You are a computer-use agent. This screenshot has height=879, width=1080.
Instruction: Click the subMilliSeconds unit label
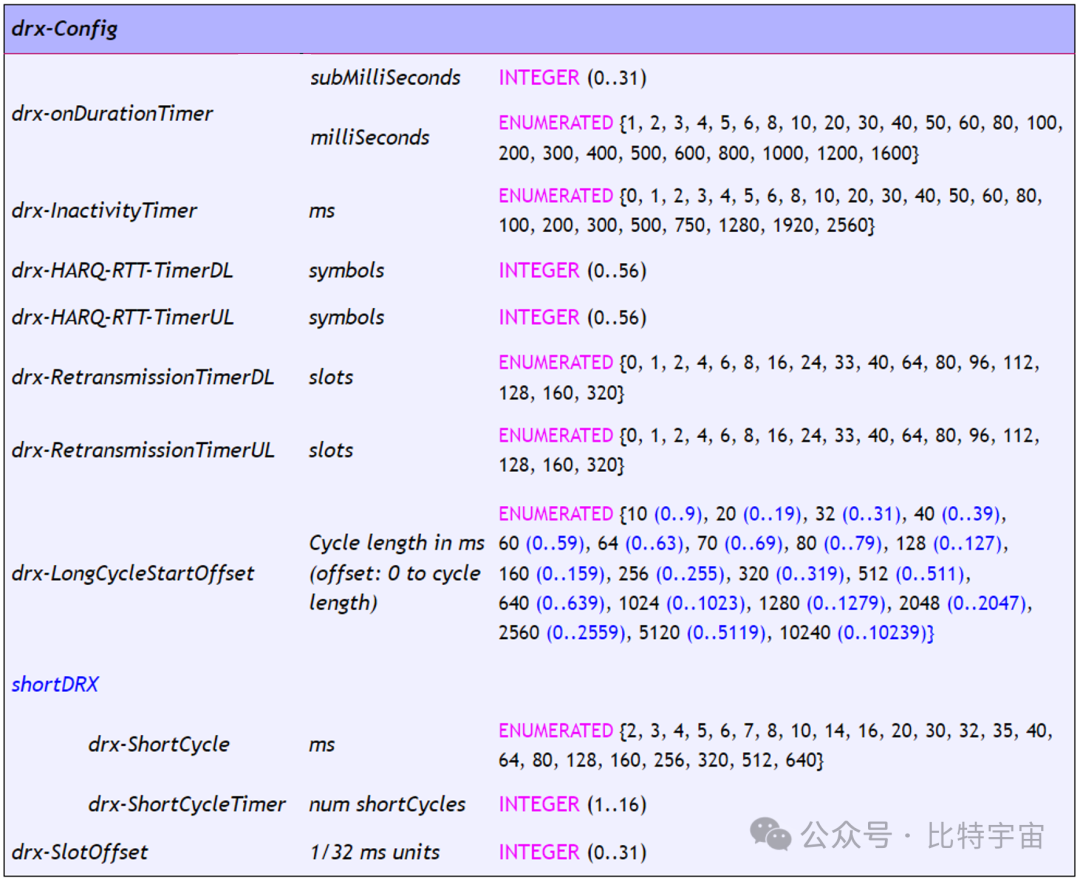point(385,78)
